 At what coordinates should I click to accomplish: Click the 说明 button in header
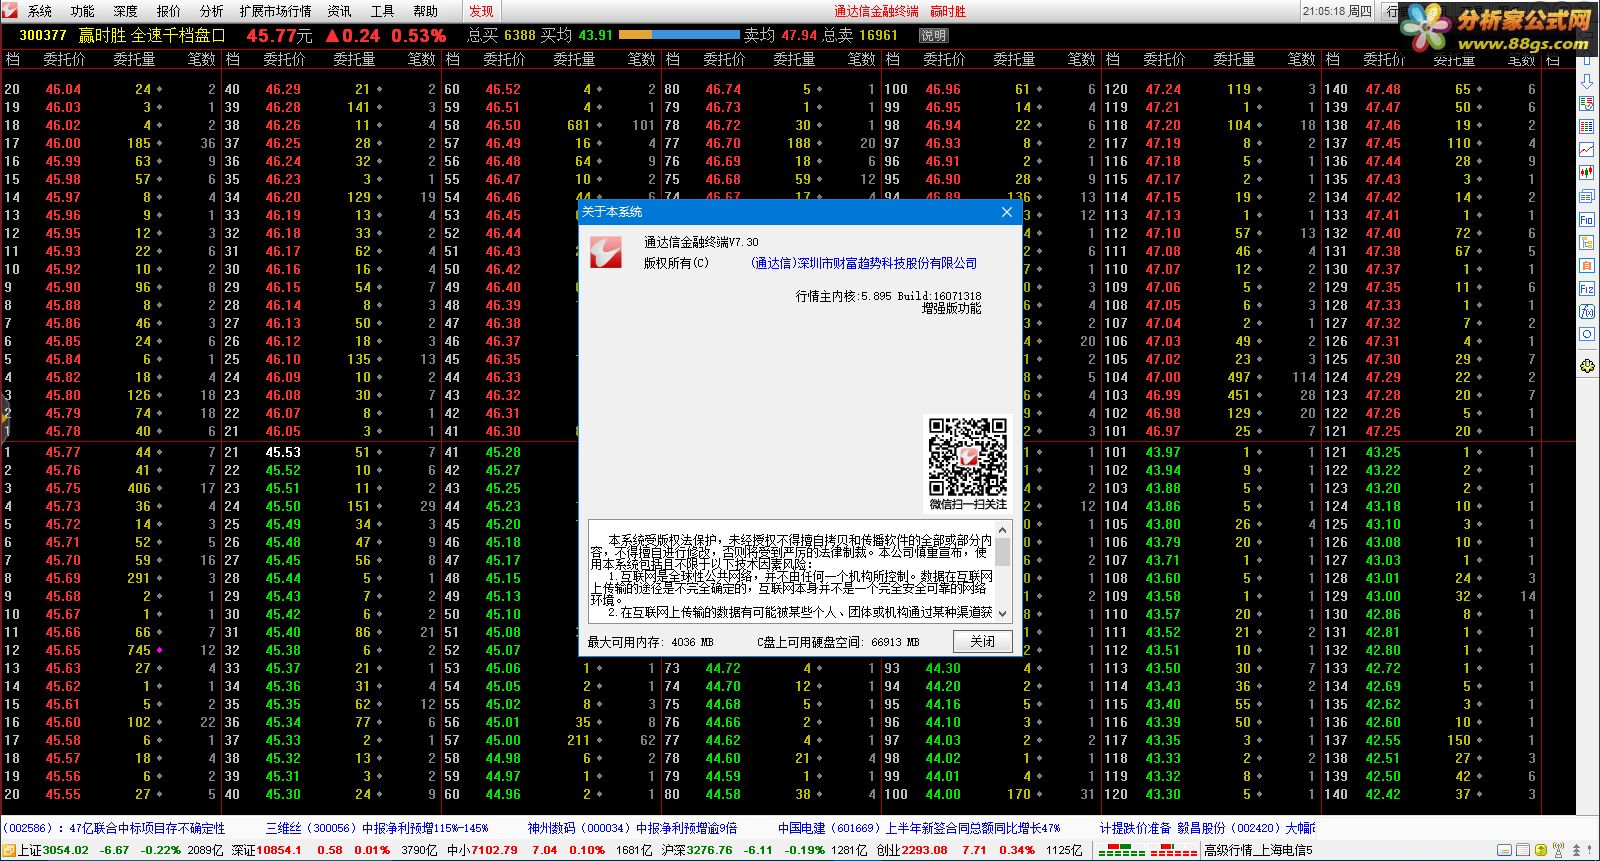(x=933, y=35)
